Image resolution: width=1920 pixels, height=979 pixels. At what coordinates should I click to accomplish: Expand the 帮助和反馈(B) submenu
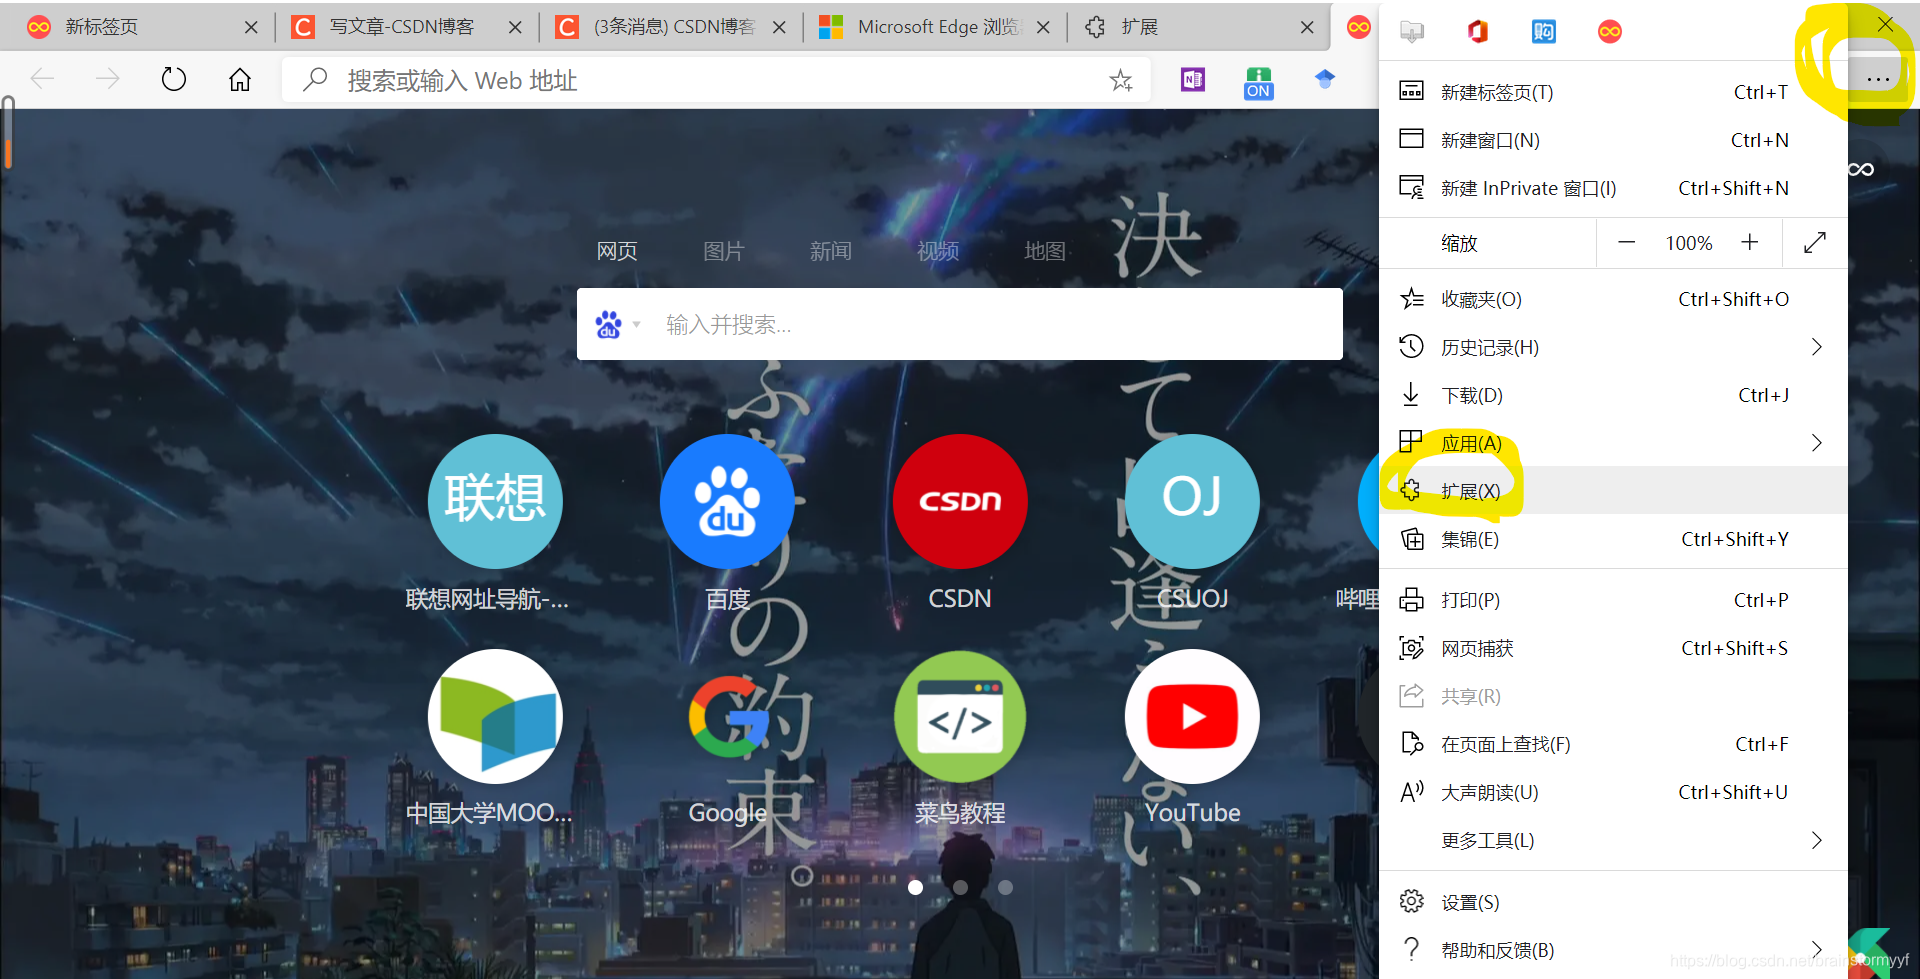coord(1613,950)
